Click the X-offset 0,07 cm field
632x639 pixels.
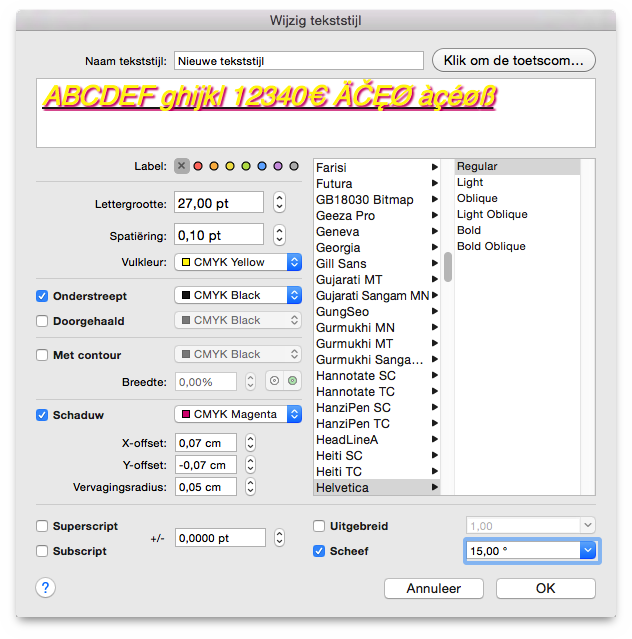pyautogui.click(x=206, y=443)
